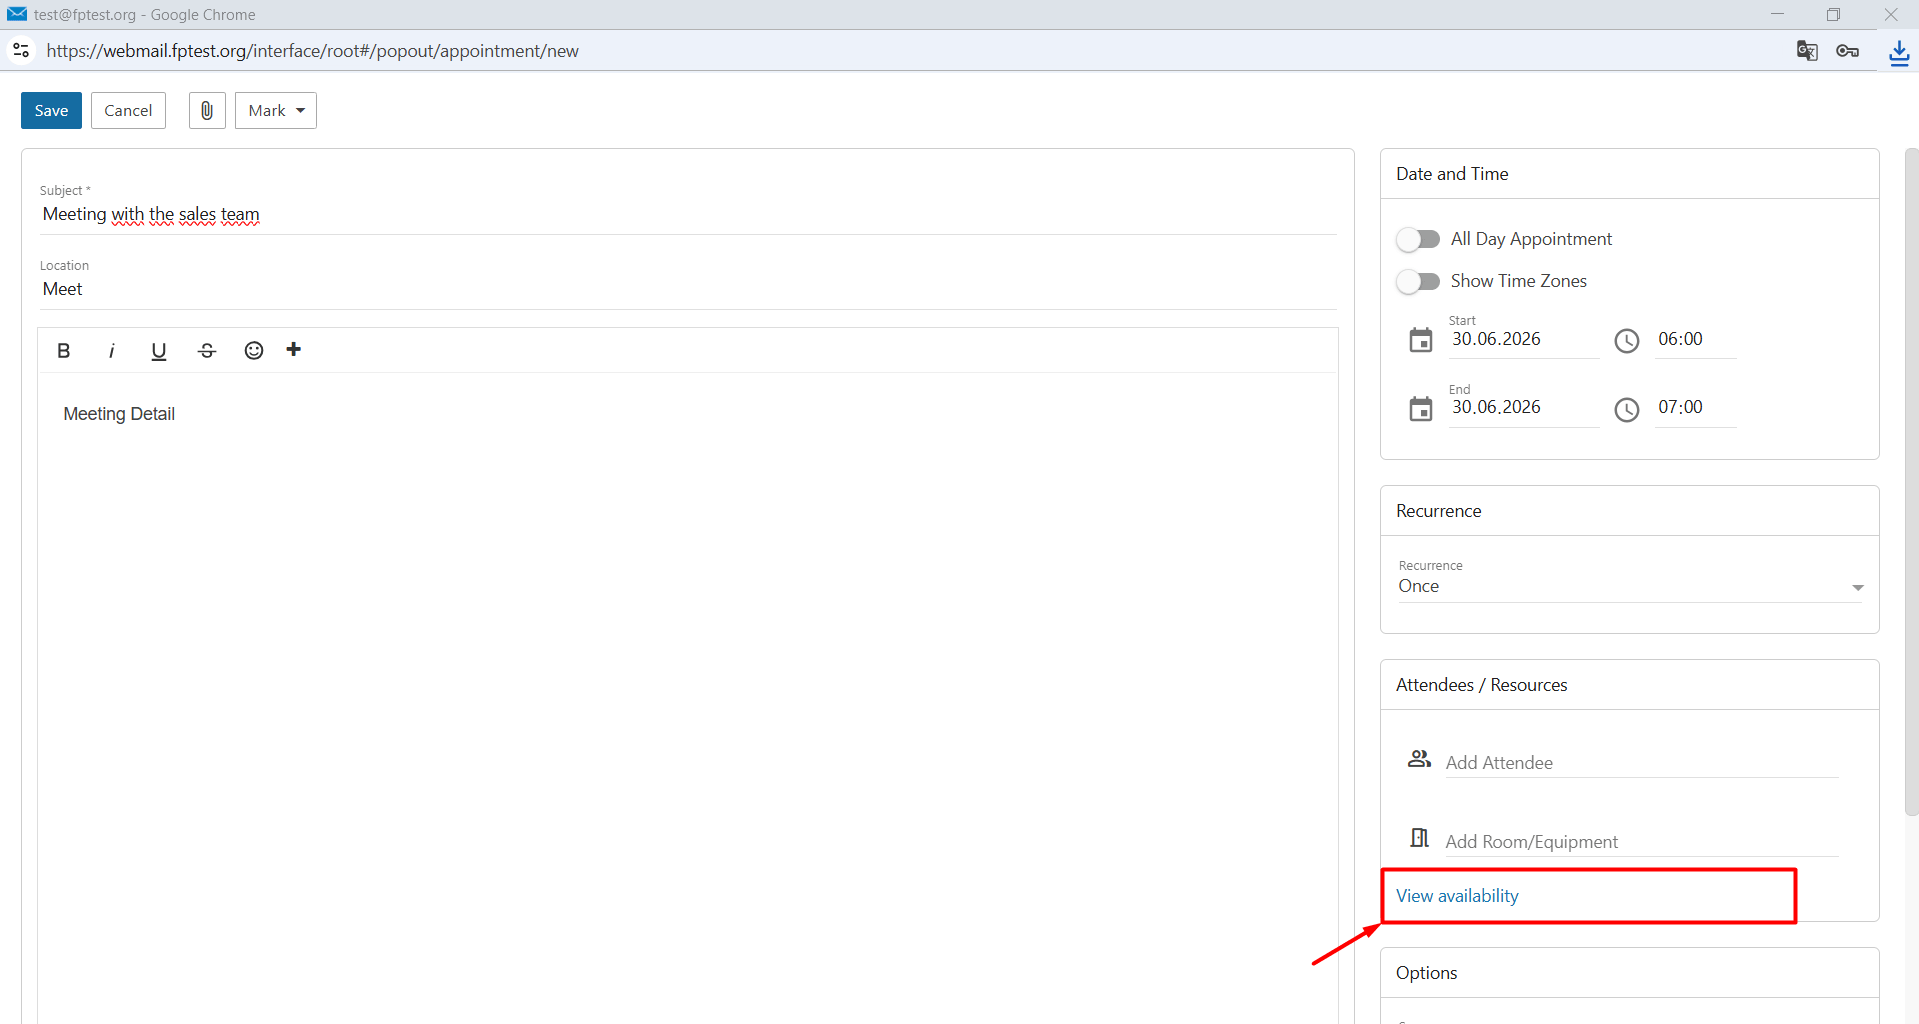Edit the Subject field text
This screenshot has height=1024, width=1919.
(688, 214)
